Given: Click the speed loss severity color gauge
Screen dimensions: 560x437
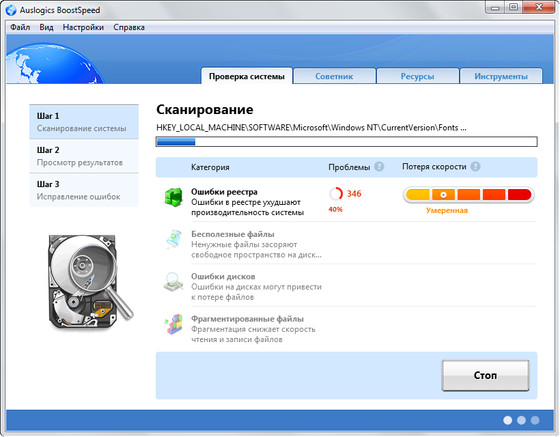Looking at the screenshot, I should click(469, 195).
